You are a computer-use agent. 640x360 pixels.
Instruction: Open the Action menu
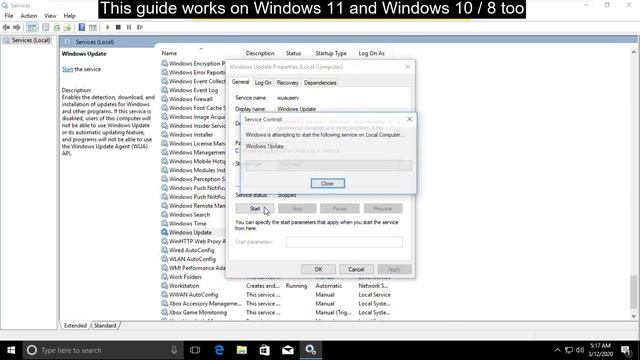(x=29, y=16)
